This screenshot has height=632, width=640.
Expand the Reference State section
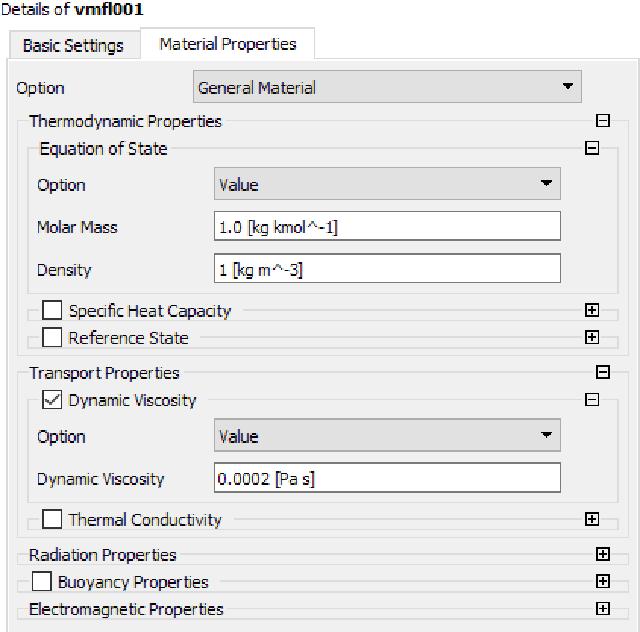point(592,337)
